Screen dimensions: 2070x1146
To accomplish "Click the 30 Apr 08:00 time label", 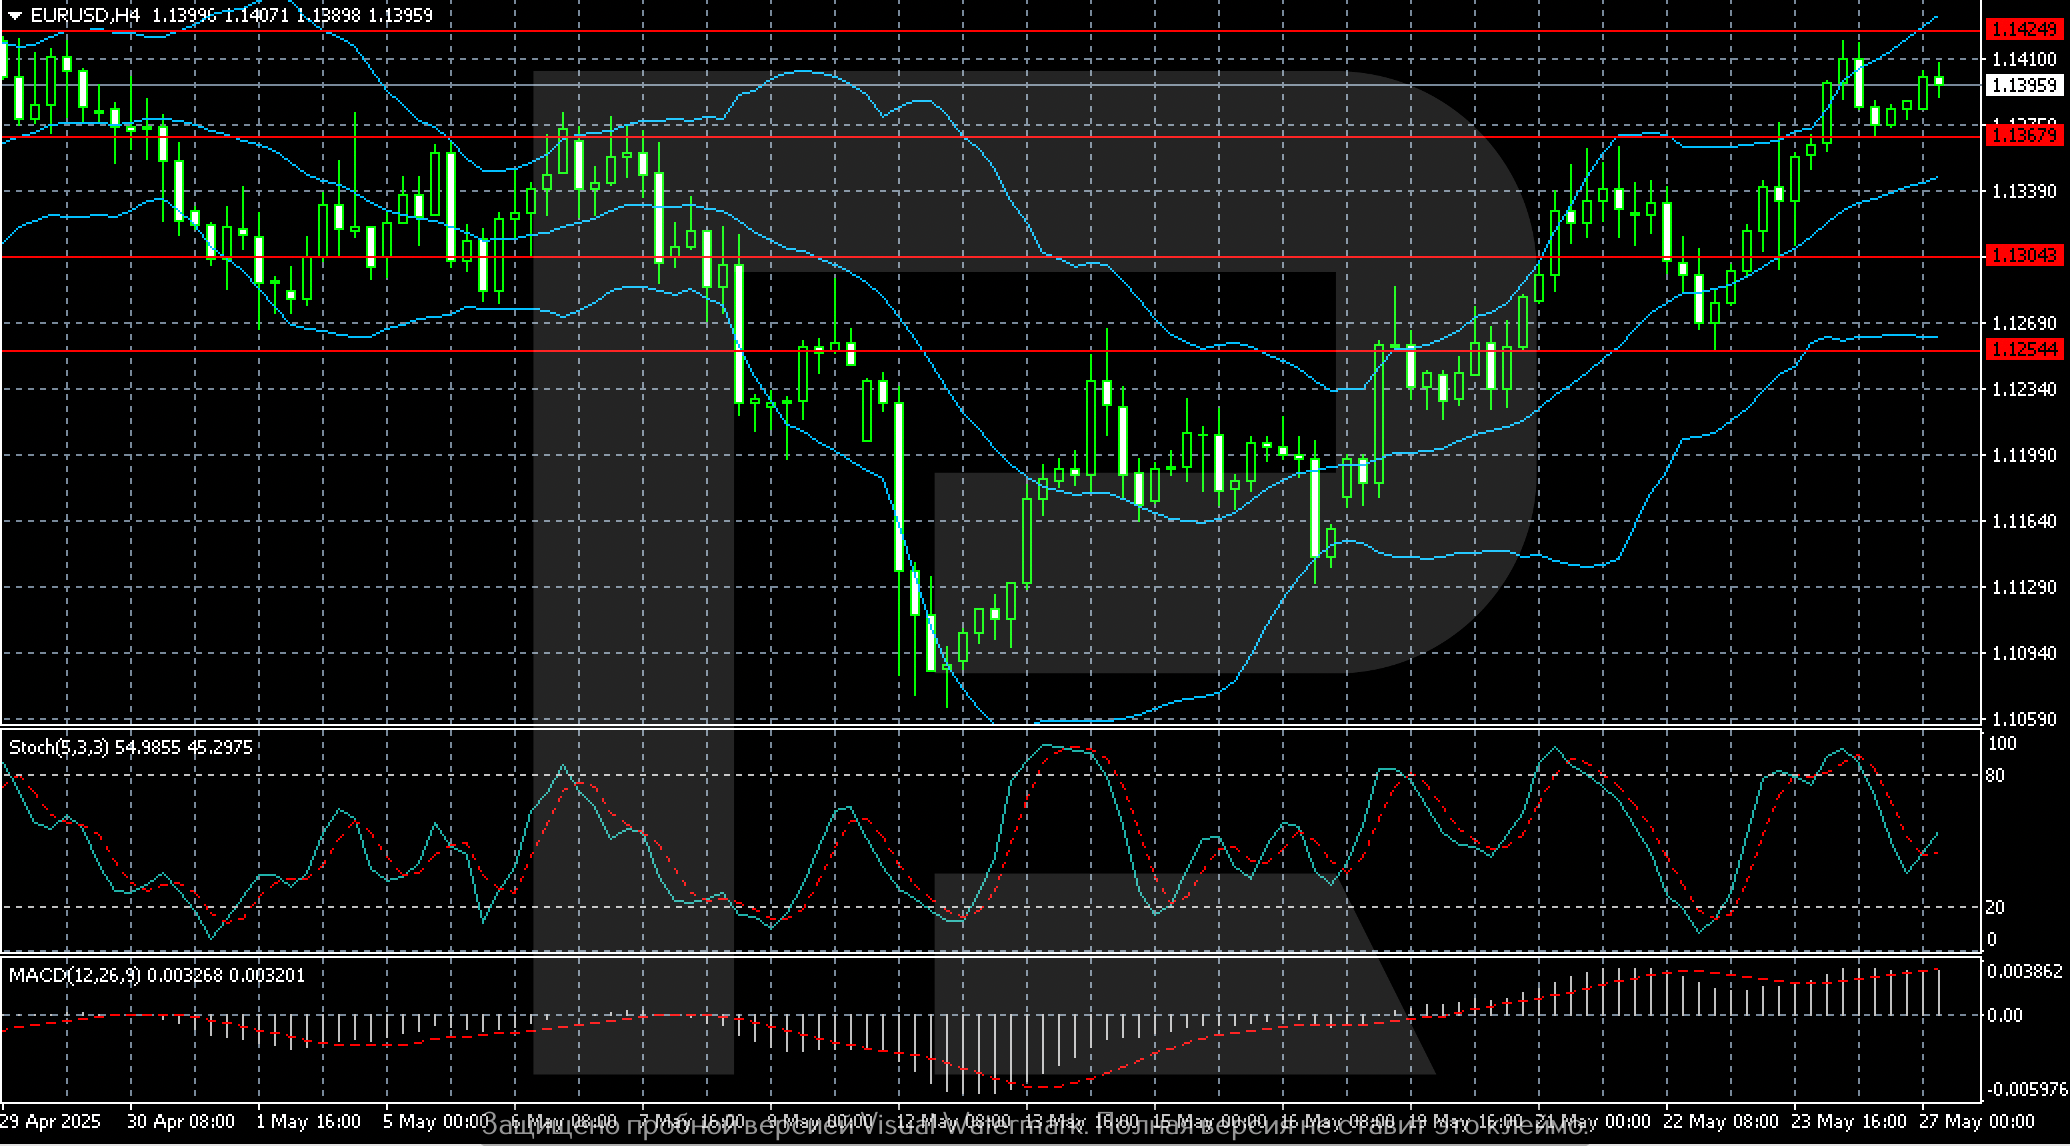I will (182, 1121).
